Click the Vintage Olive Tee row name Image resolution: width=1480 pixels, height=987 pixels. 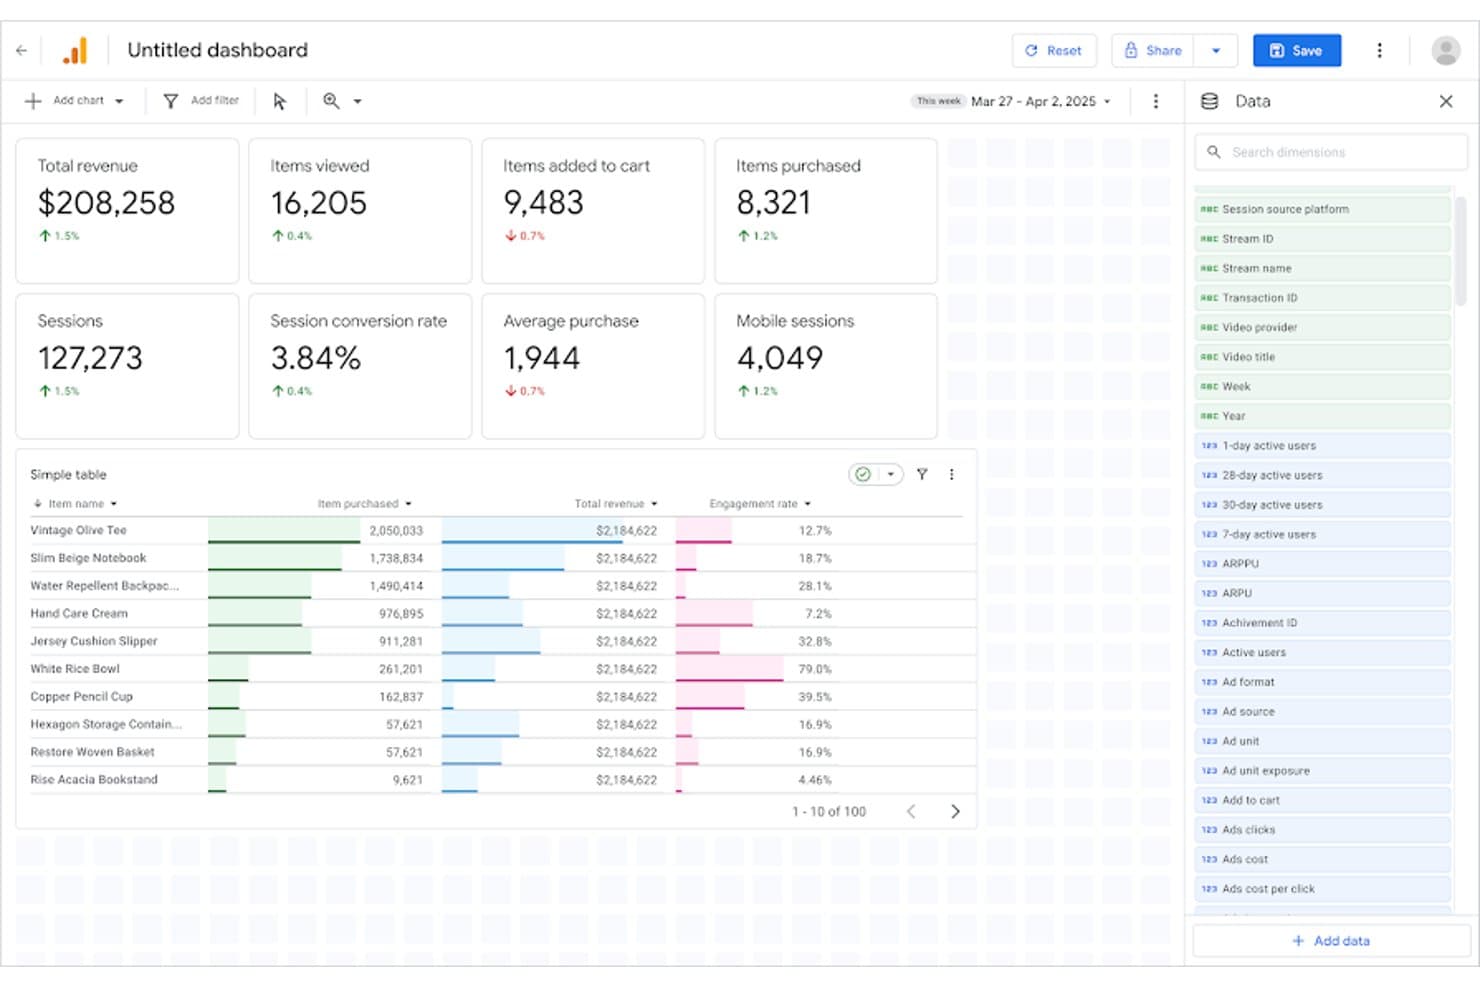(x=78, y=530)
